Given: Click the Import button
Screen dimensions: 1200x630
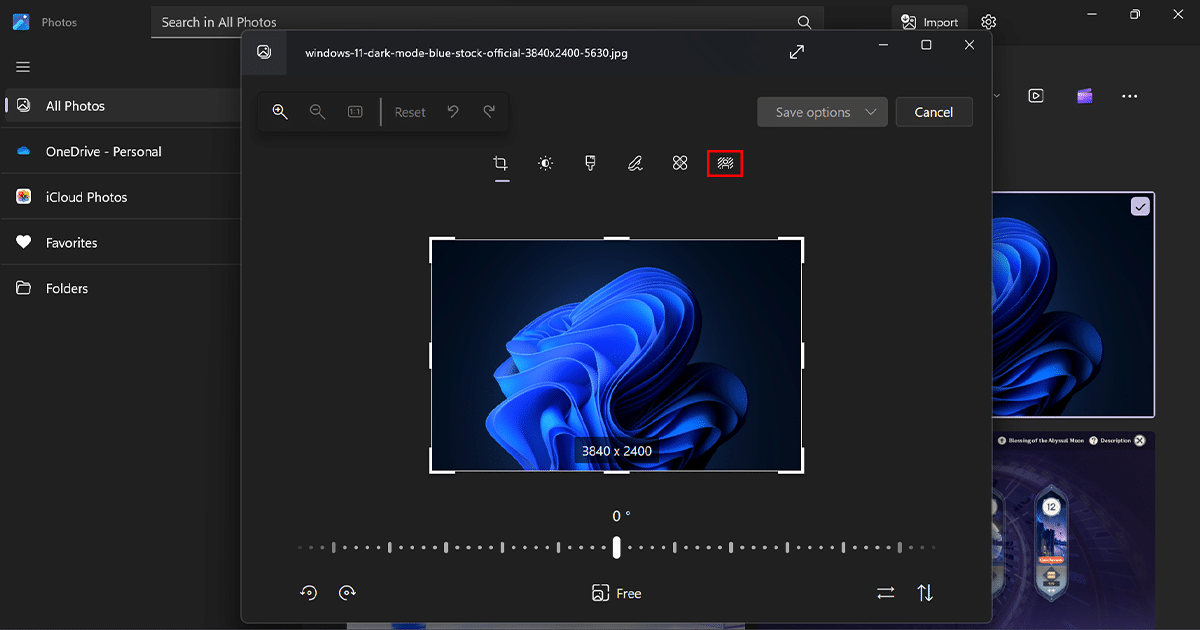Looking at the screenshot, I should pos(929,22).
